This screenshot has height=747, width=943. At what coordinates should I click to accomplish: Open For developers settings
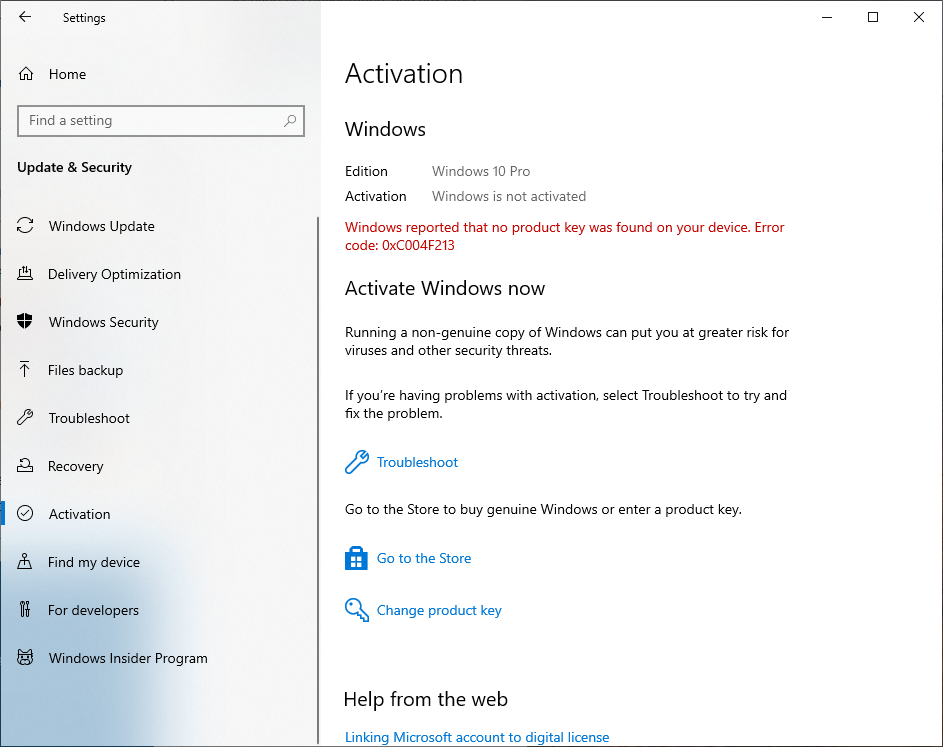[x=93, y=610]
